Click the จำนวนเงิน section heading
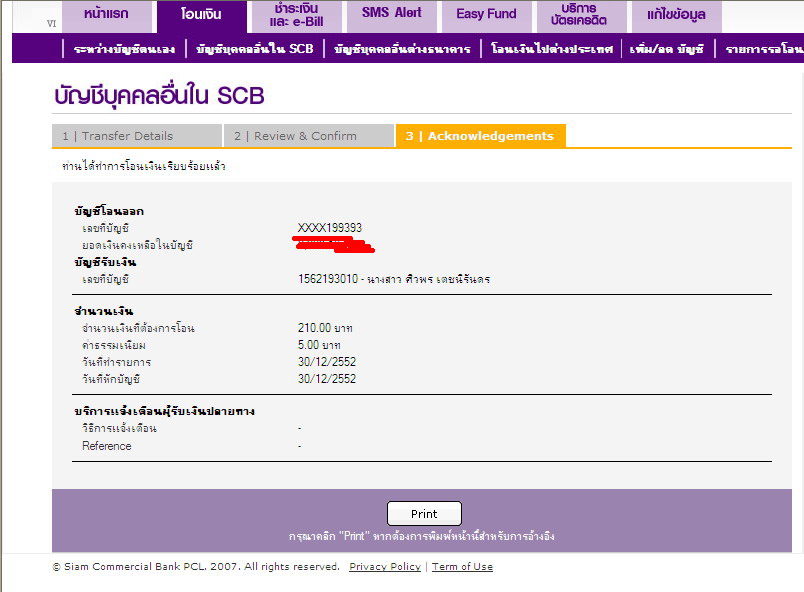Viewport: 804px width, 592px height. (104, 311)
